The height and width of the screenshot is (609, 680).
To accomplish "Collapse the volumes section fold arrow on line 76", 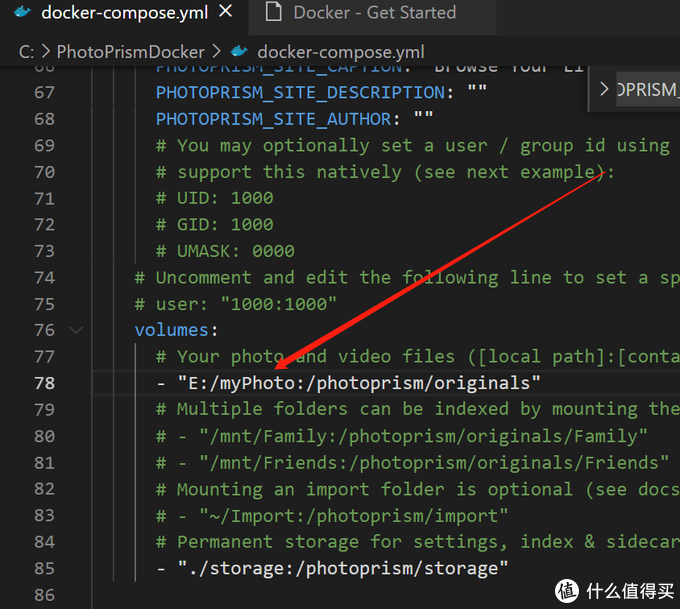I will click(x=76, y=330).
